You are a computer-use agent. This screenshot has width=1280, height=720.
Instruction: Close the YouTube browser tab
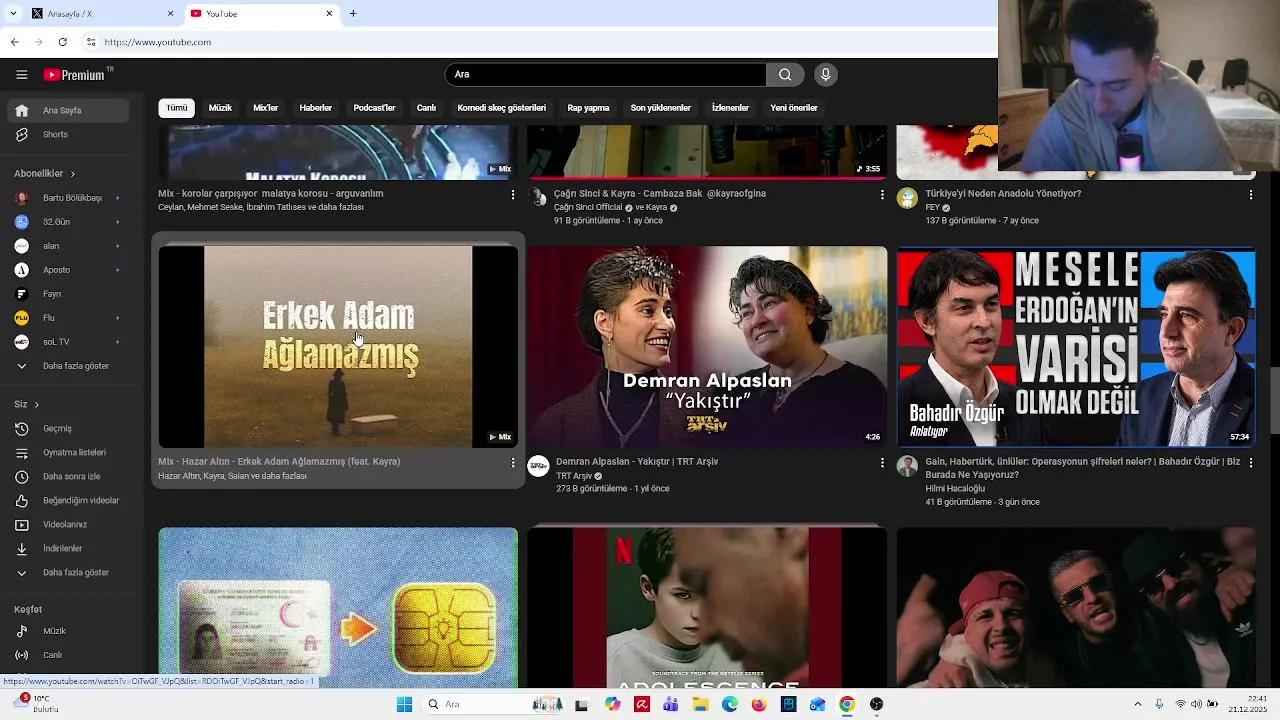tap(329, 14)
